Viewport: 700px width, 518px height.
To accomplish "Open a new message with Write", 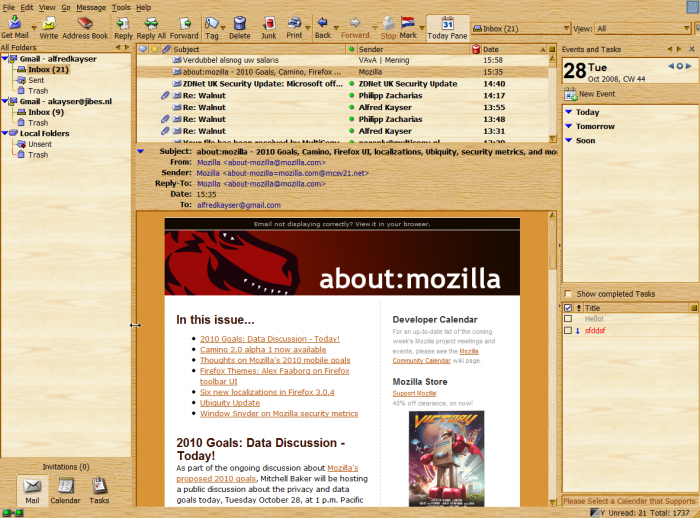I will pyautogui.click(x=48, y=27).
